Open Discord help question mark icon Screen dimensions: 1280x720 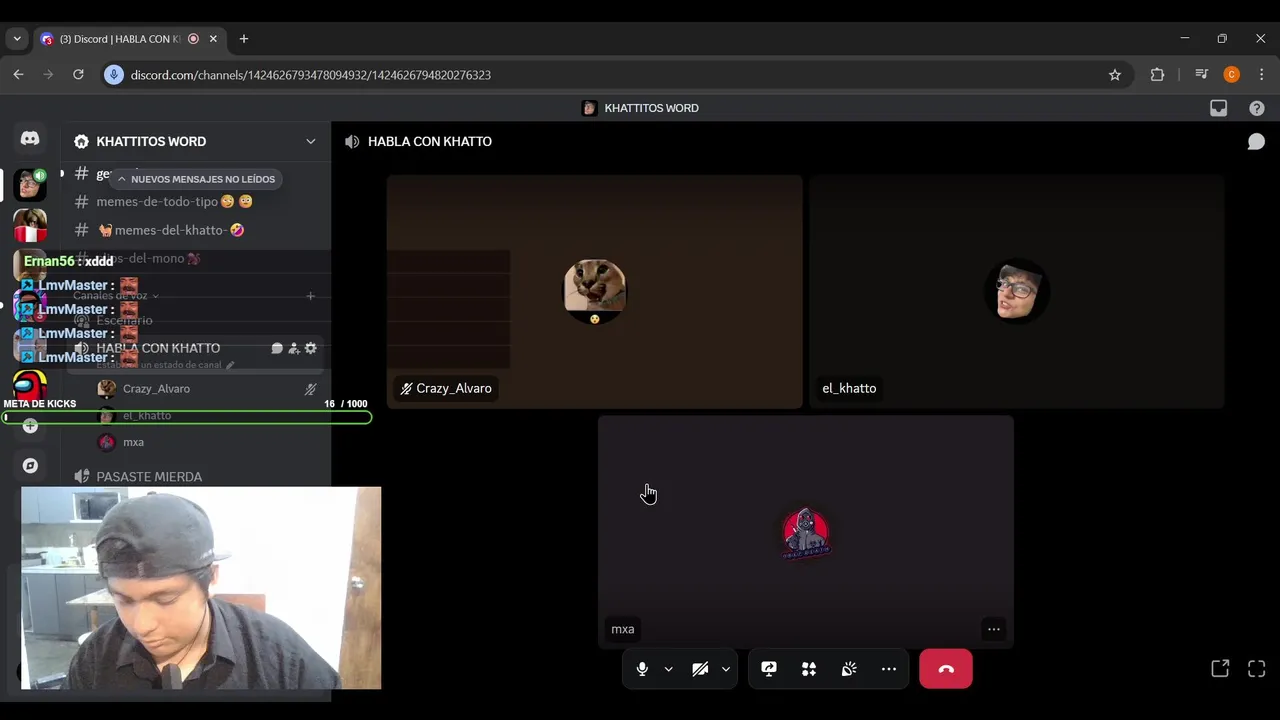(x=1257, y=108)
